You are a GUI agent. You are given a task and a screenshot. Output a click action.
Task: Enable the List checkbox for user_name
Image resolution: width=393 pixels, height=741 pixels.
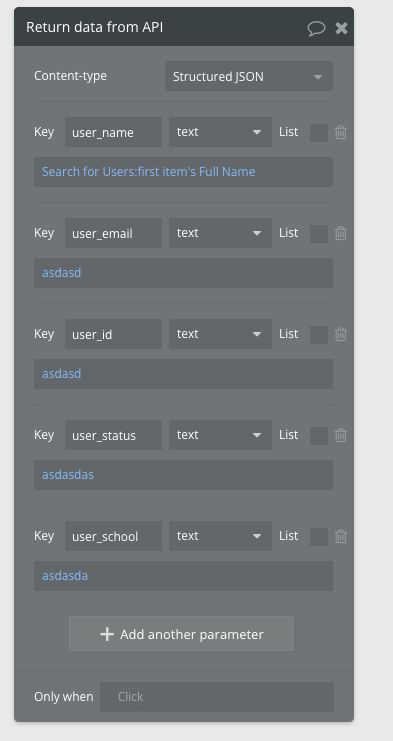click(x=319, y=133)
